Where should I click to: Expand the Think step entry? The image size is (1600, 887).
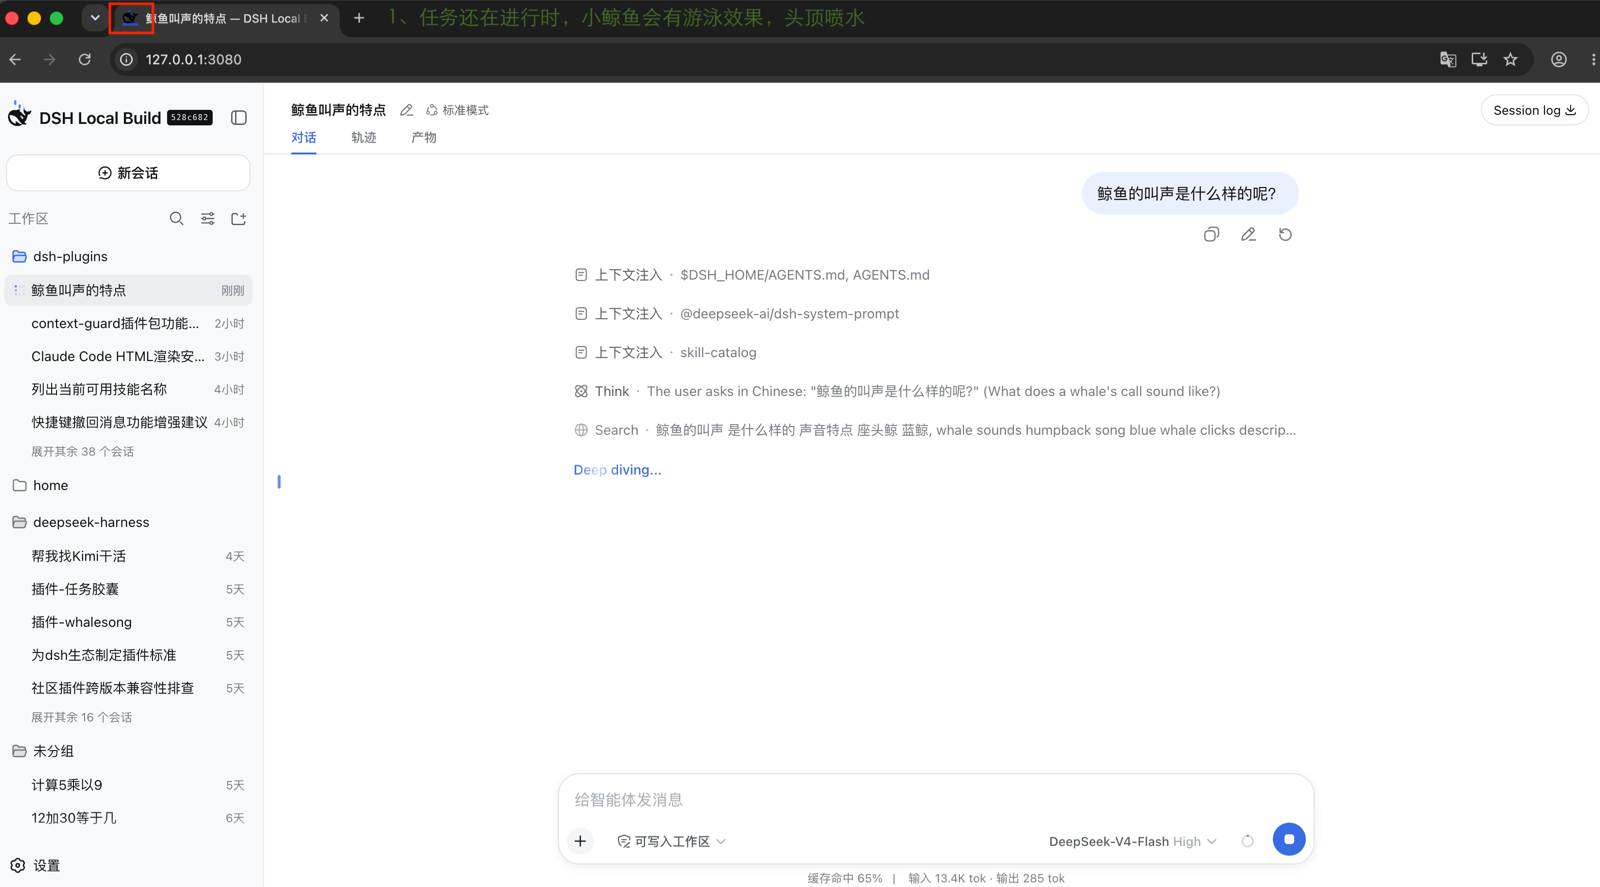(x=897, y=392)
